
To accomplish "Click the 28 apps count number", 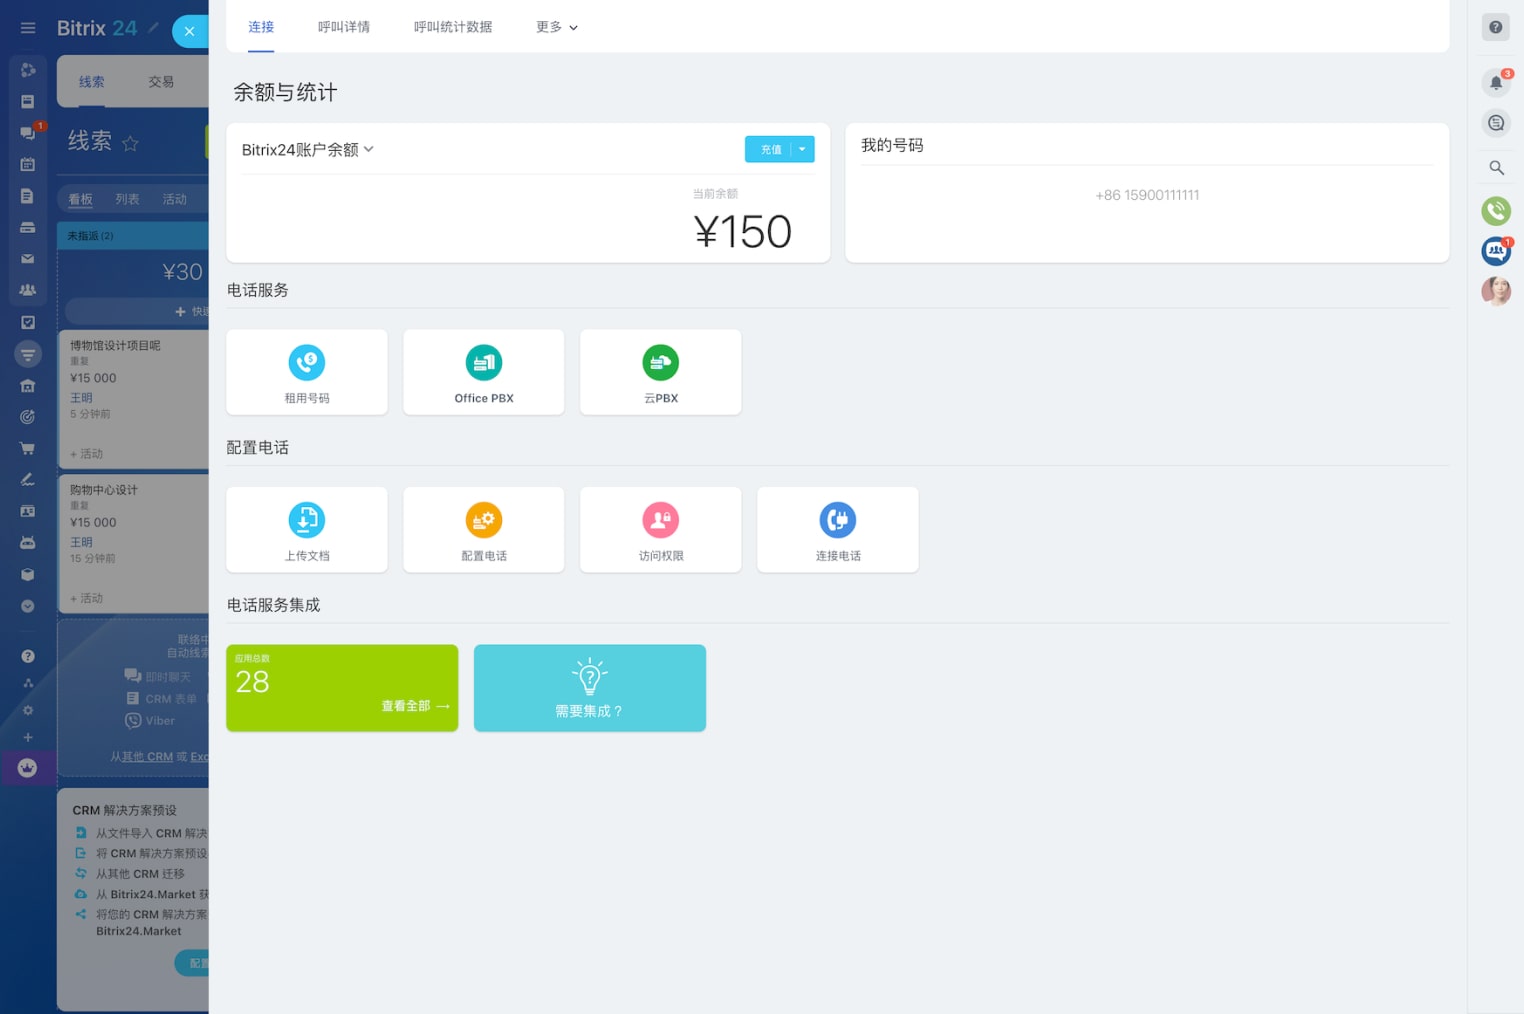I will tap(252, 682).
